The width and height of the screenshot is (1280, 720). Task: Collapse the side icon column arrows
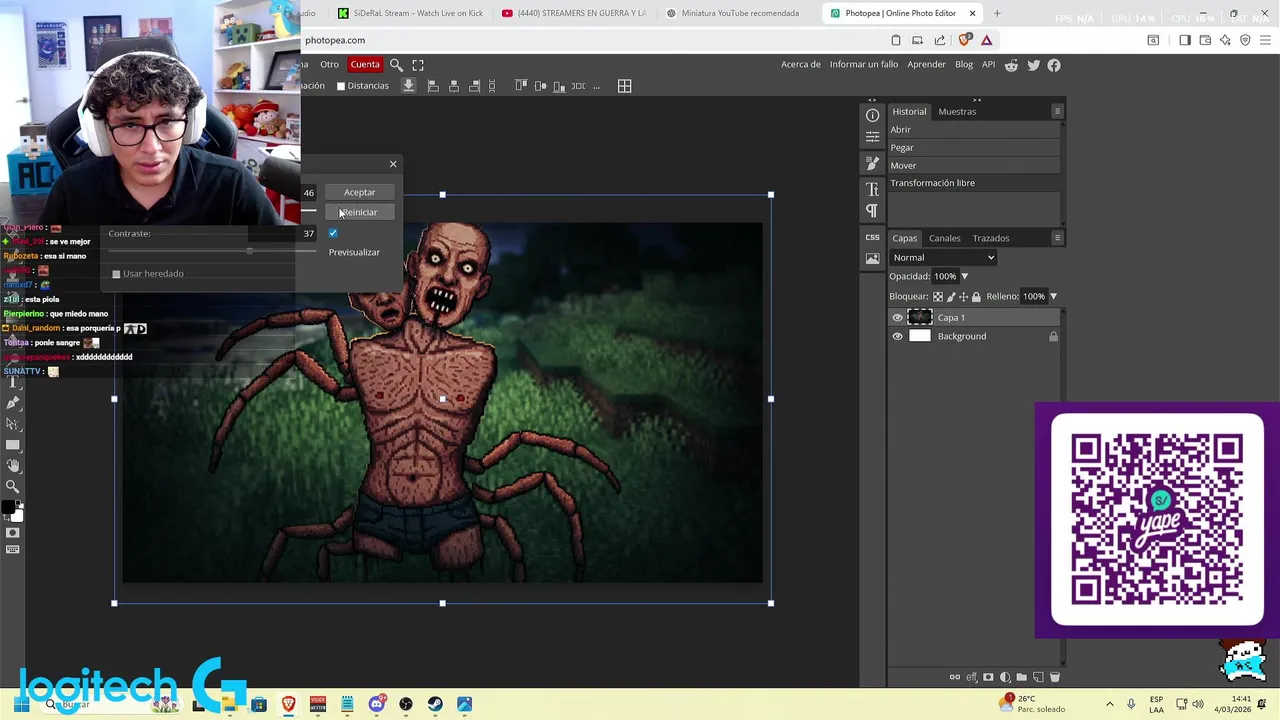872,100
